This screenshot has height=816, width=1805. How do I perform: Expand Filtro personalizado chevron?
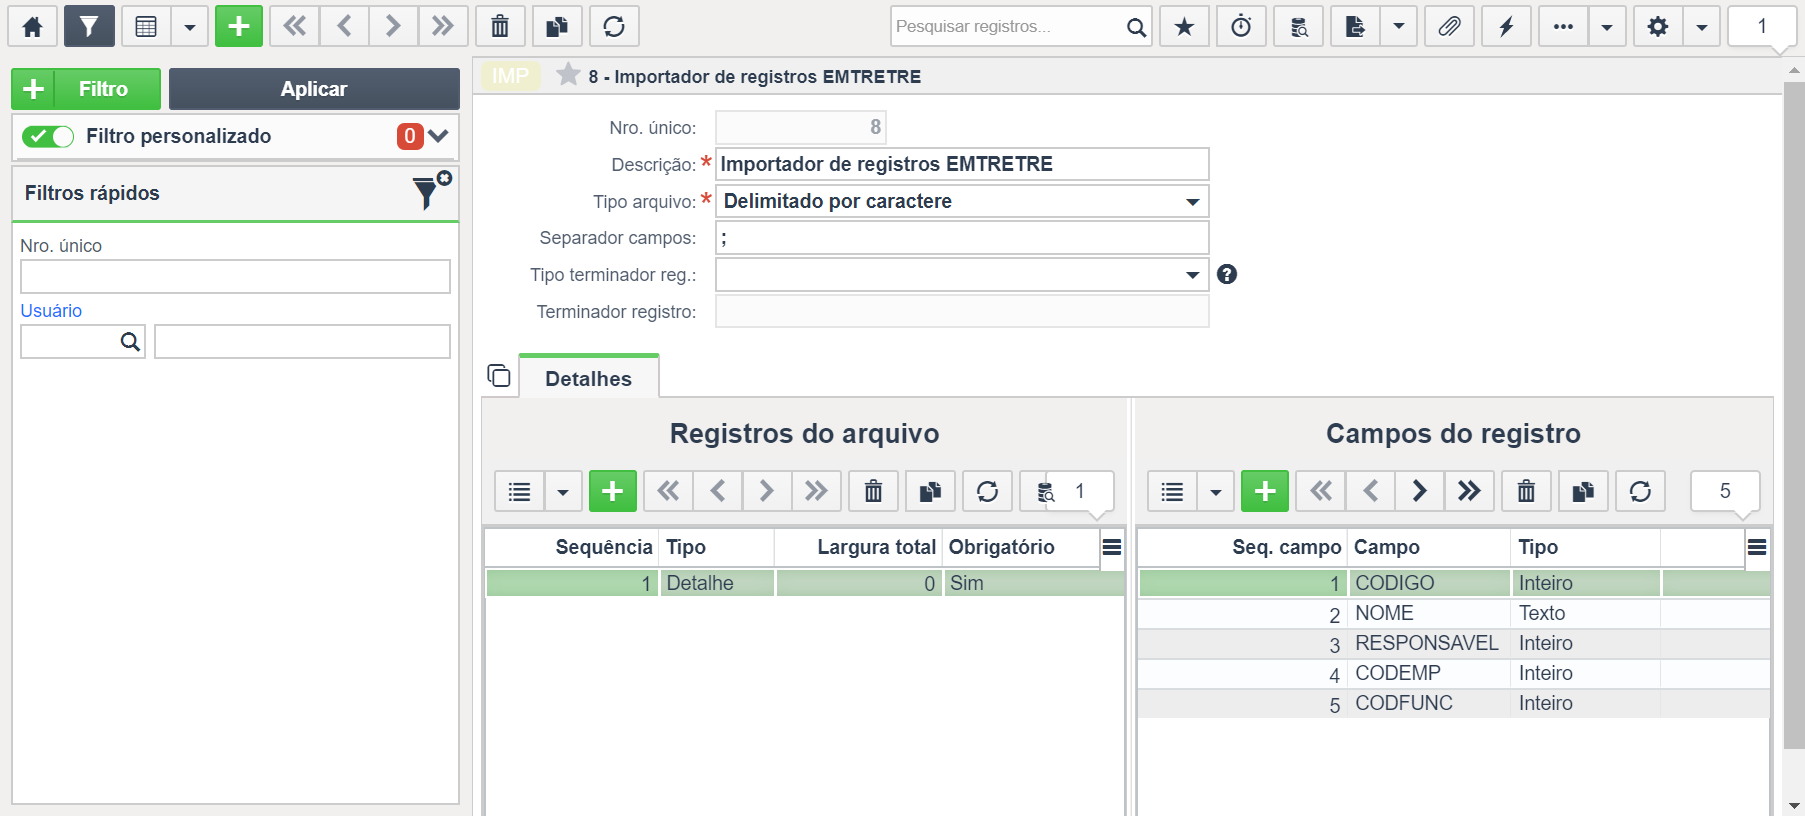438,136
